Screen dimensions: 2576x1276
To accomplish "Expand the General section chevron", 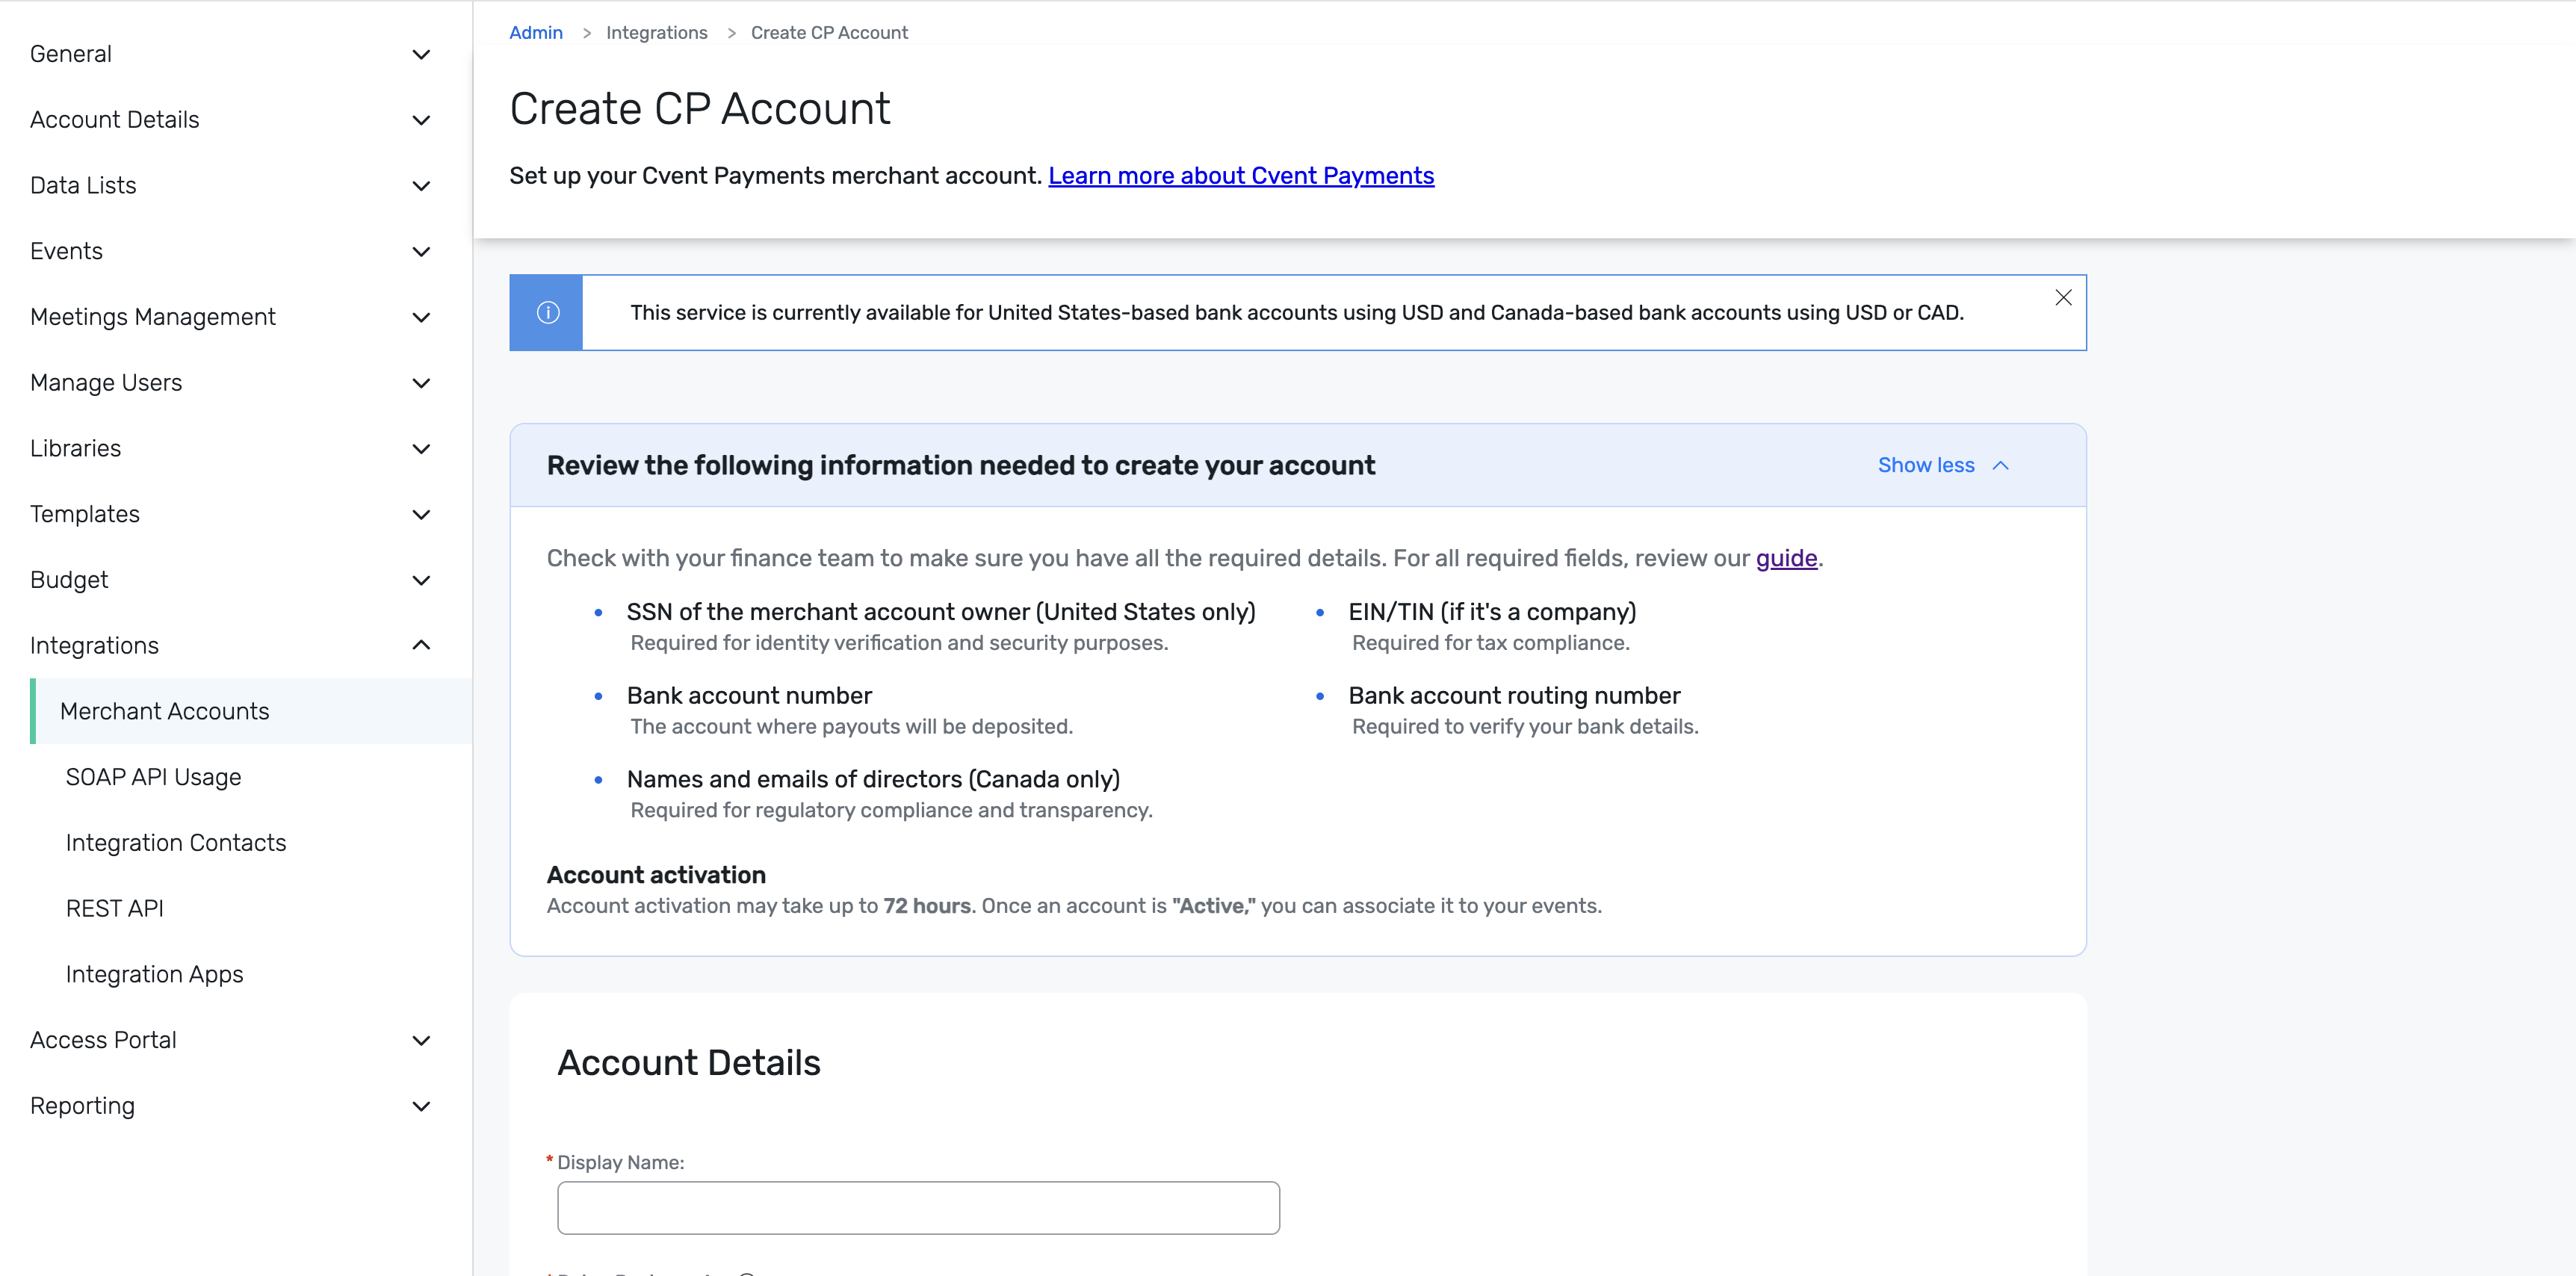I will 421,54.
